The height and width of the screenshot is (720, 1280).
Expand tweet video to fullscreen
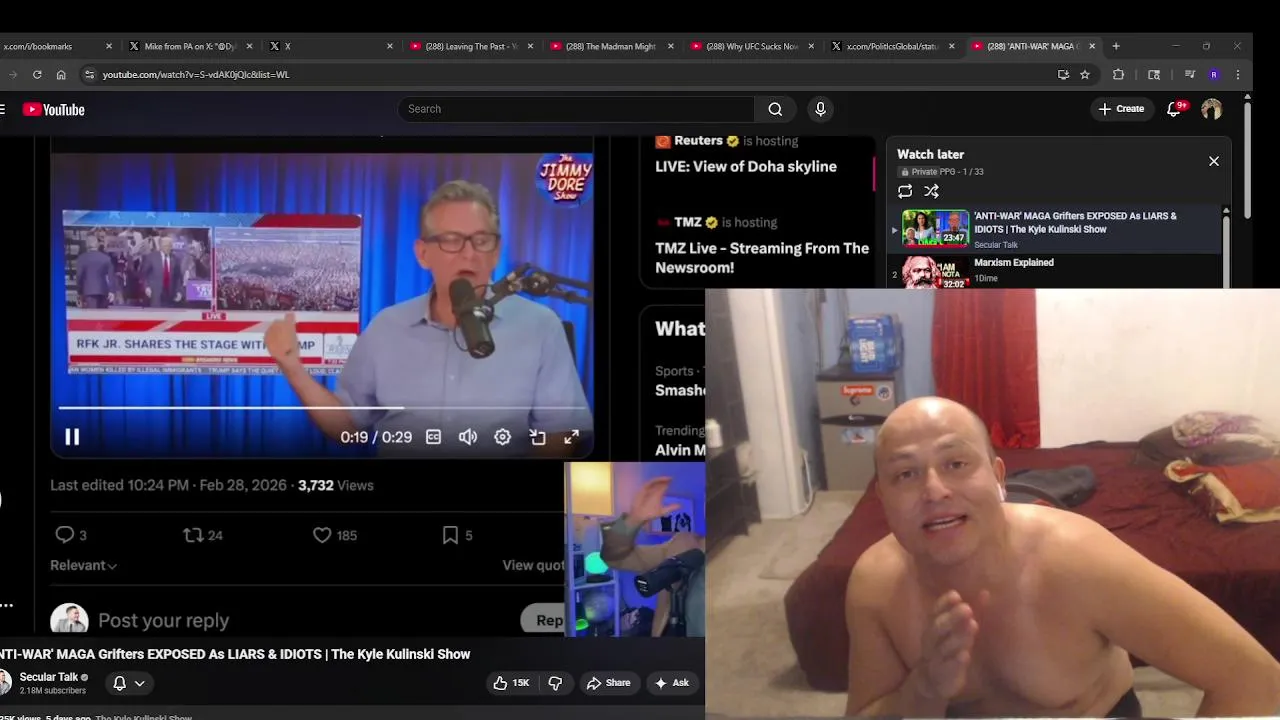[x=571, y=437]
